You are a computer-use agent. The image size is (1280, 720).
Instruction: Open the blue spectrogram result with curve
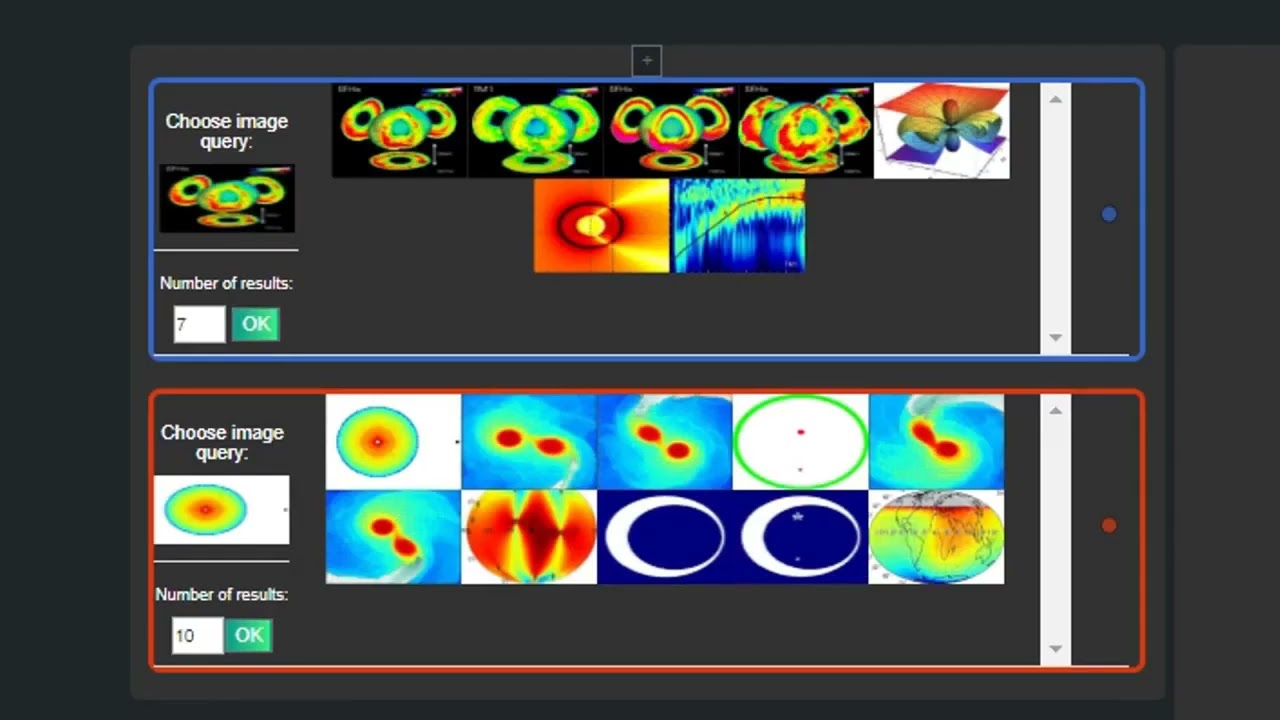pyautogui.click(x=738, y=226)
